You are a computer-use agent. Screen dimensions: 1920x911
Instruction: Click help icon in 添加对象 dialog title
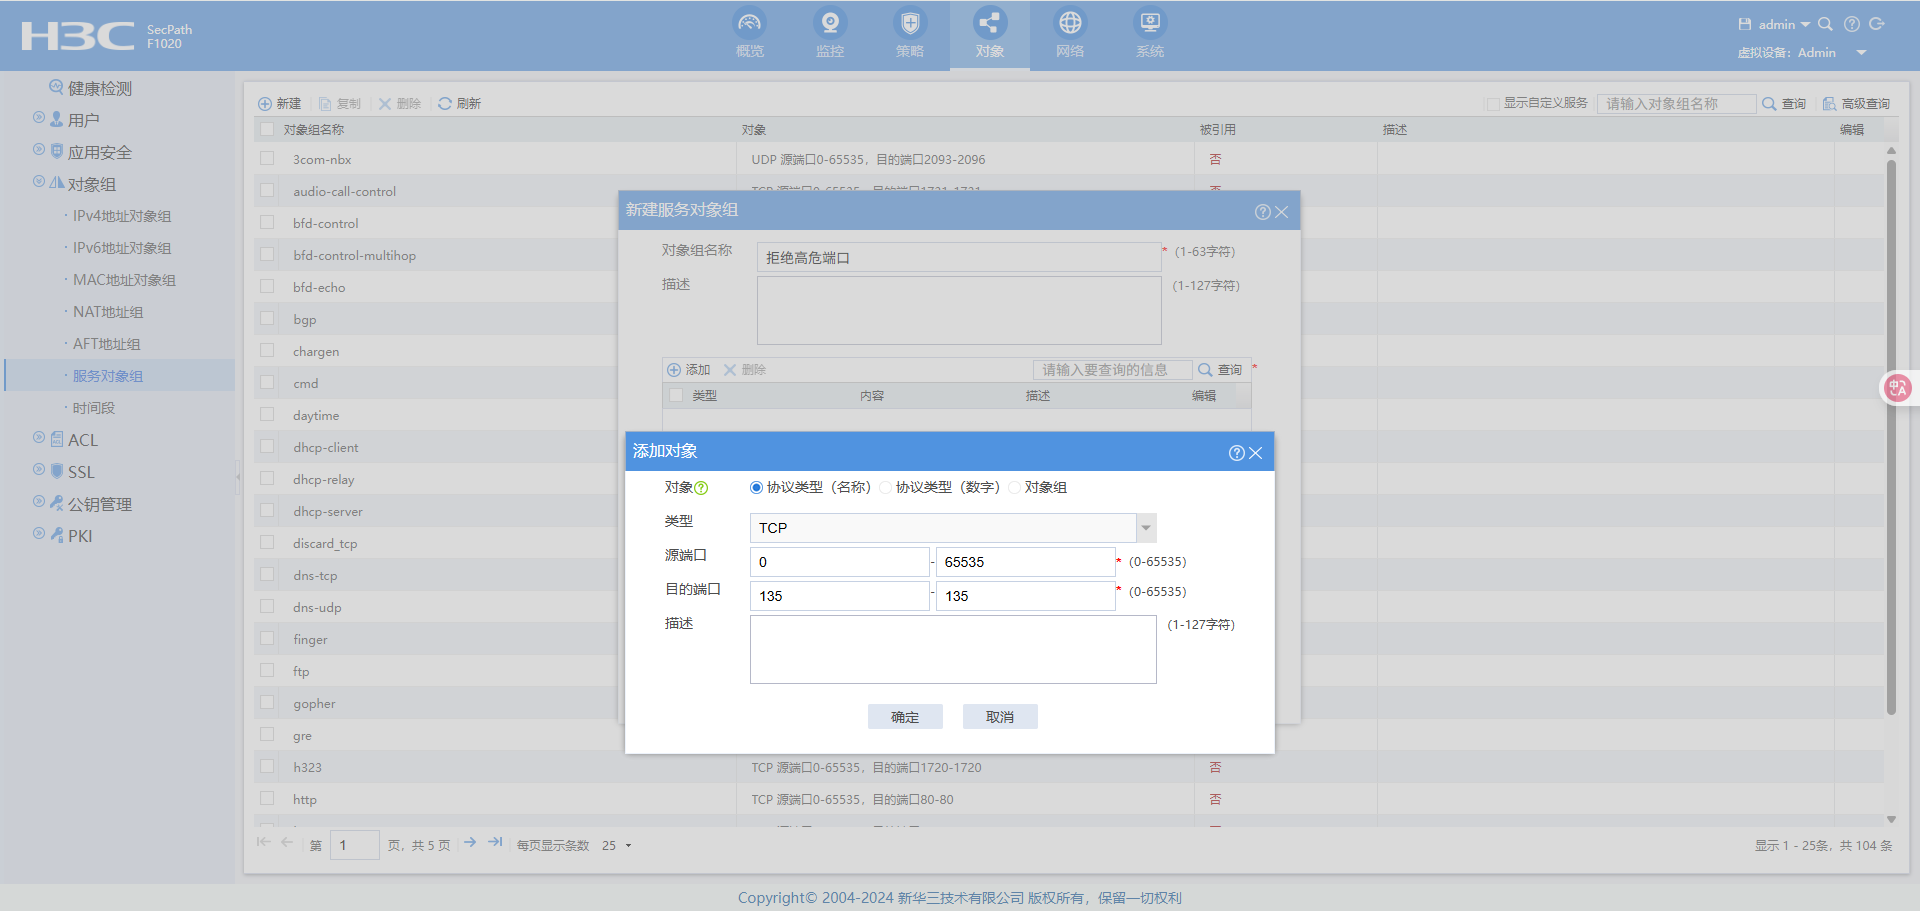click(1237, 453)
